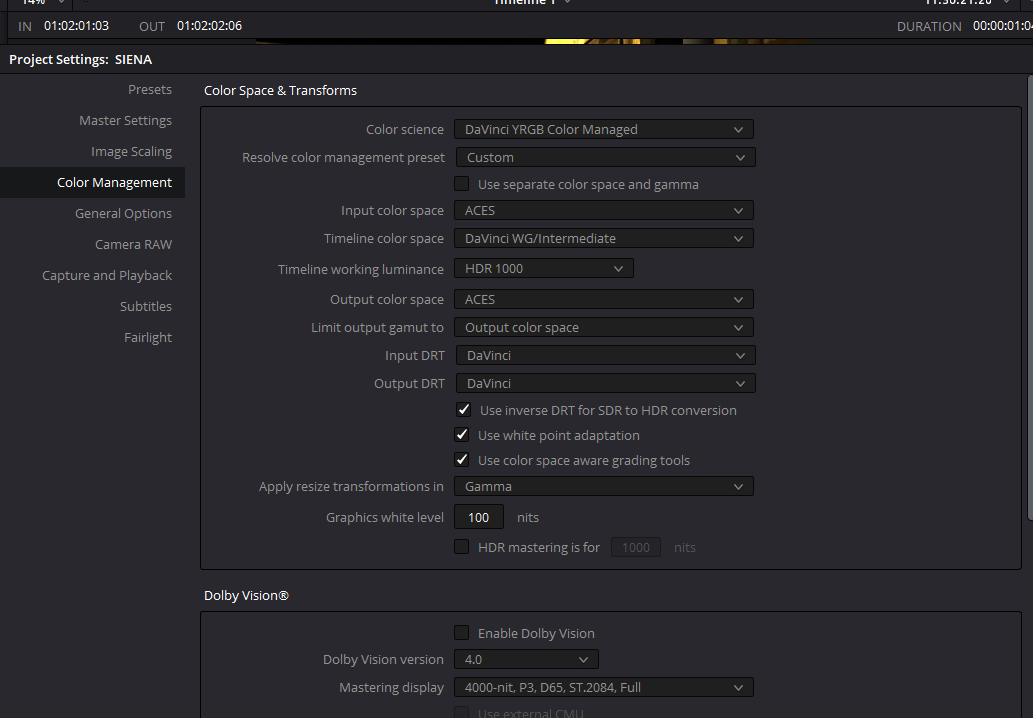Open the Color science dropdown
1033x718 pixels.
[x=603, y=129]
